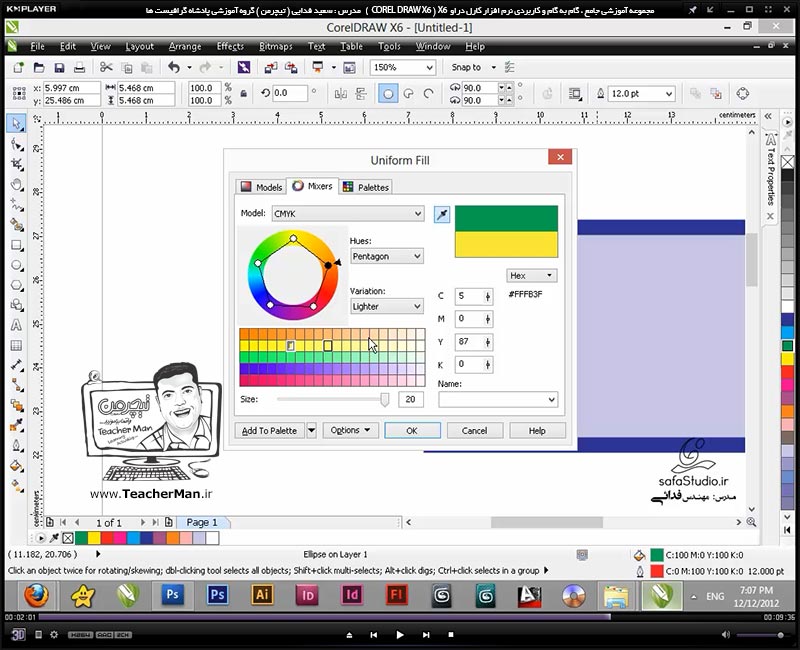Select the Rectangle tool in toolbox
This screenshot has height=650, width=800.
(x=17, y=245)
